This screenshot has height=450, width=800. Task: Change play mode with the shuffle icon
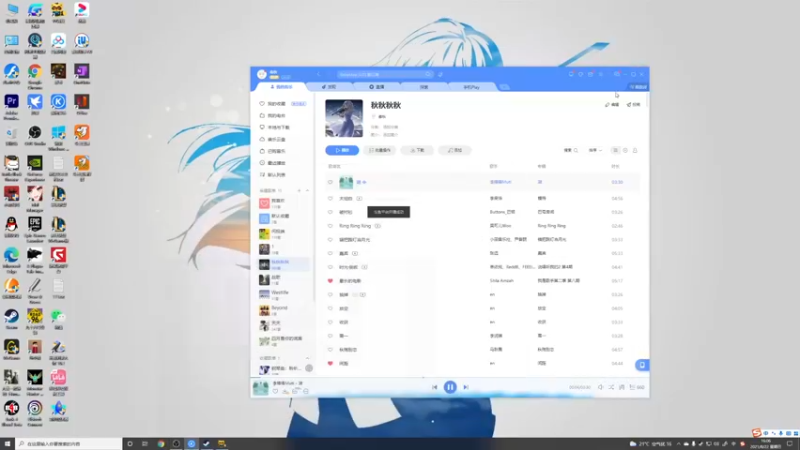(x=611, y=387)
